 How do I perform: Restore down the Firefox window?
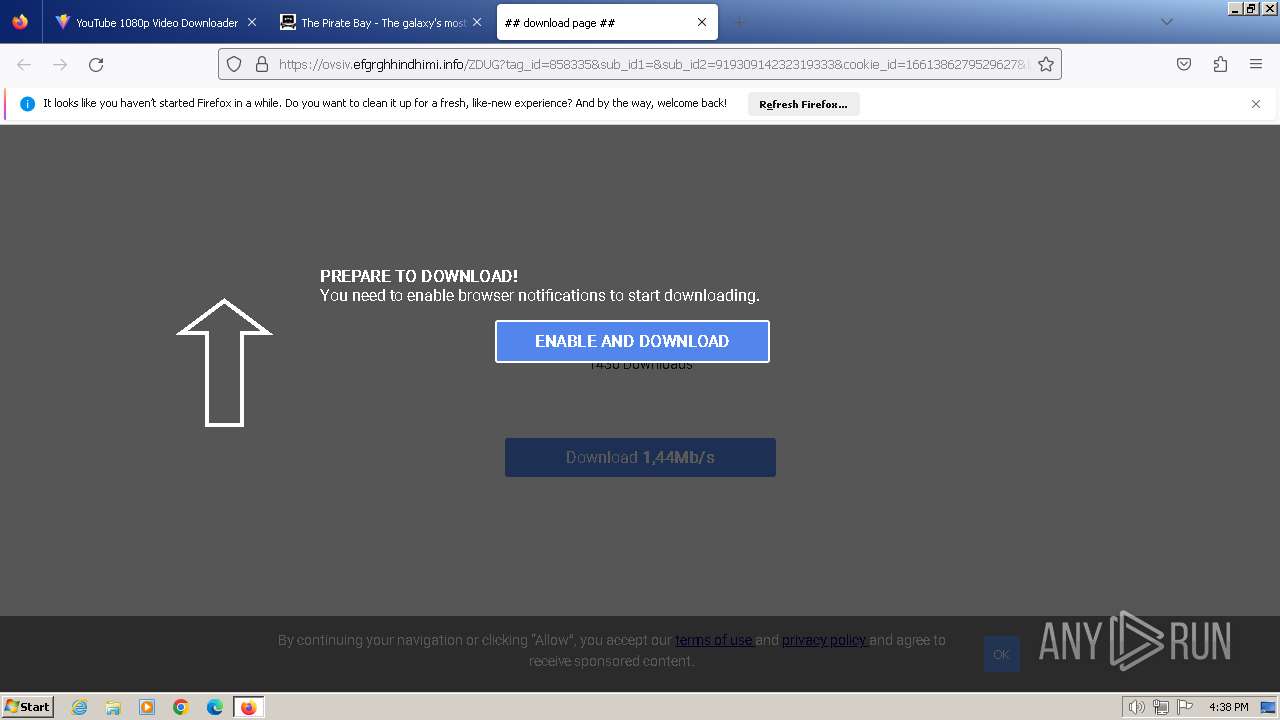(1251, 8)
